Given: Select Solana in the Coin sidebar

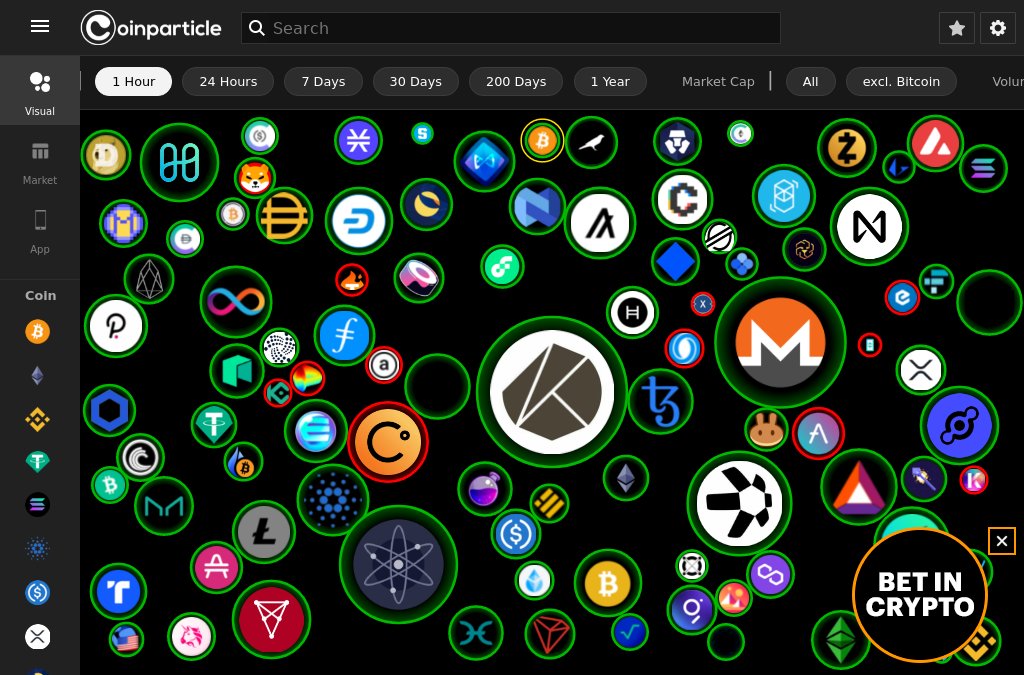Looking at the screenshot, I should 37,505.
